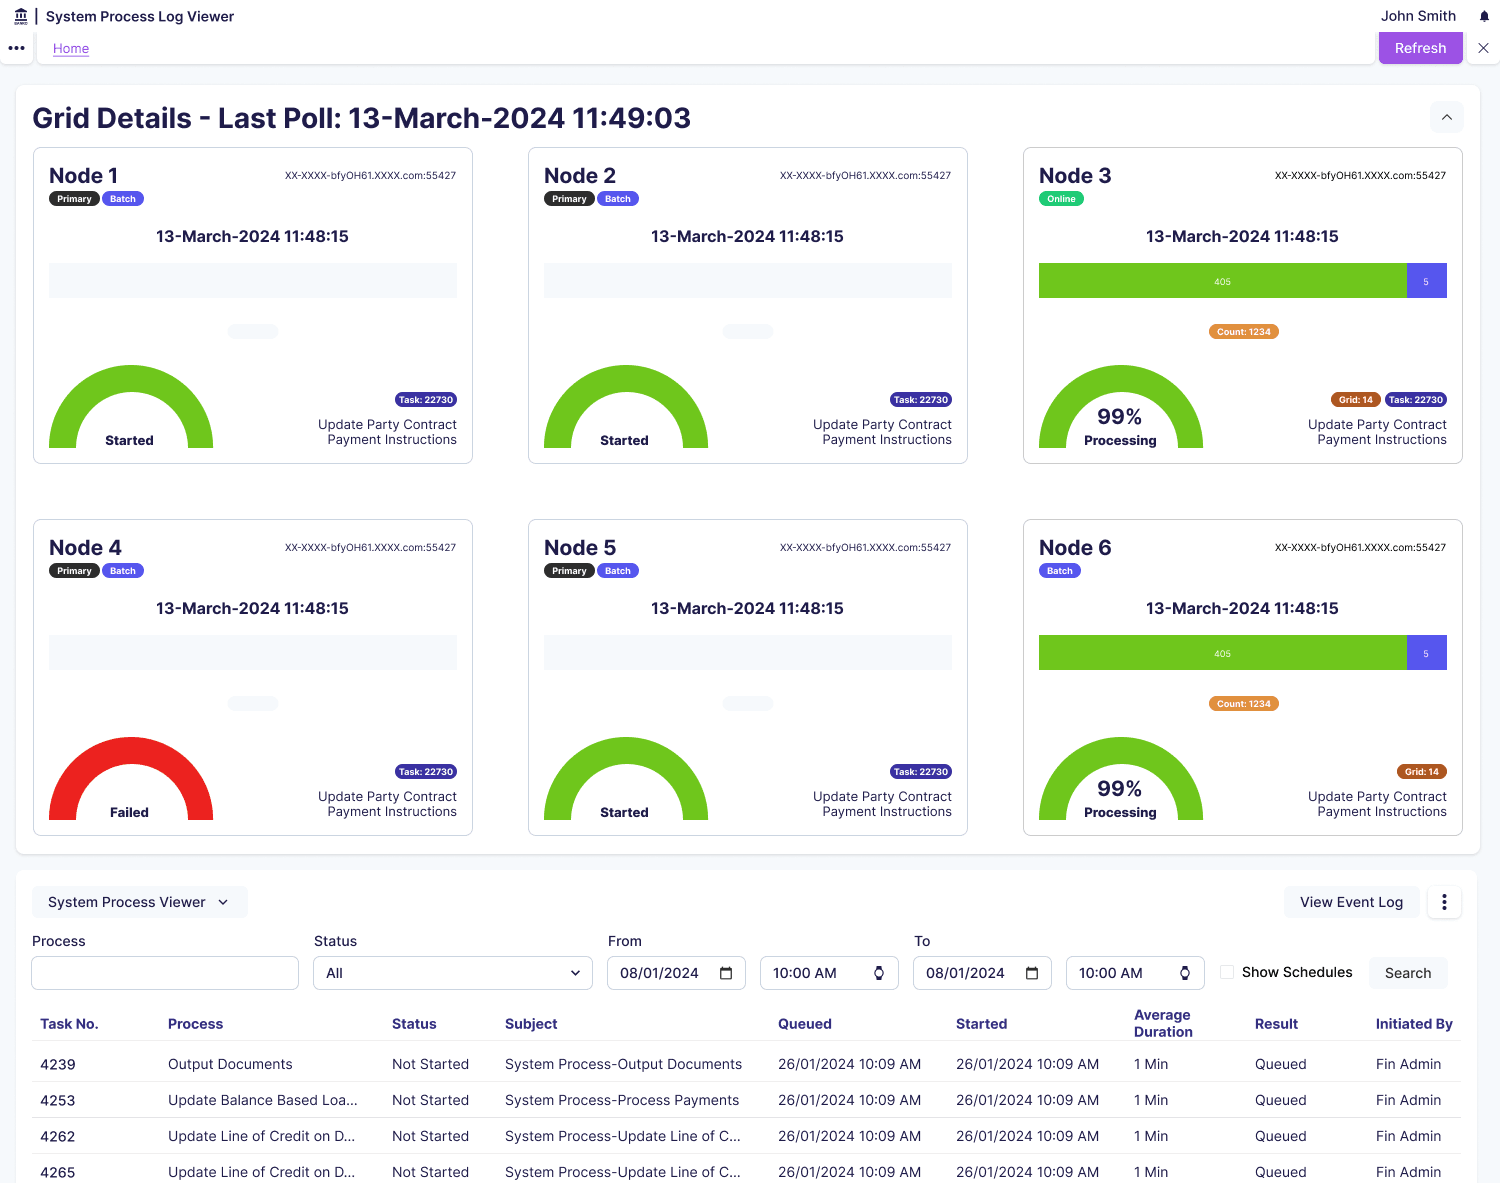Image resolution: width=1500 pixels, height=1183 pixels.
Task: Open the To date calendar picker icon
Action: [x=1032, y=973]
